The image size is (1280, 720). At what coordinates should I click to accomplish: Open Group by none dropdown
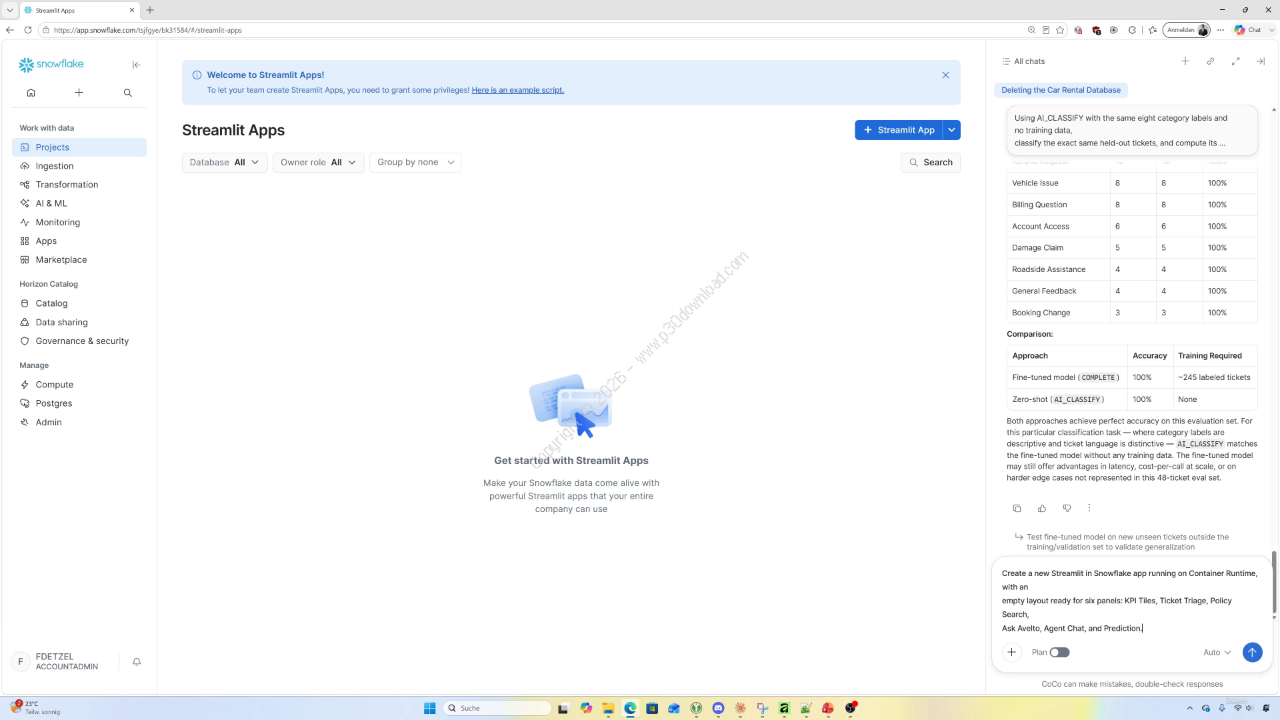415,162
